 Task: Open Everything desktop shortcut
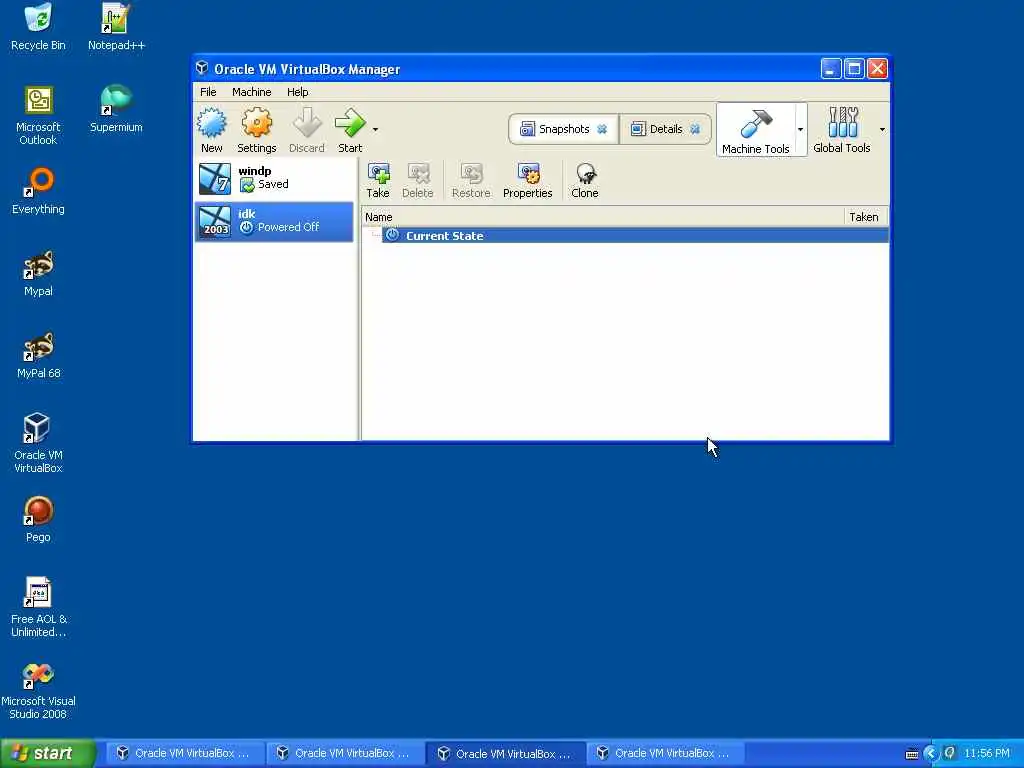[x=39, y=191]
